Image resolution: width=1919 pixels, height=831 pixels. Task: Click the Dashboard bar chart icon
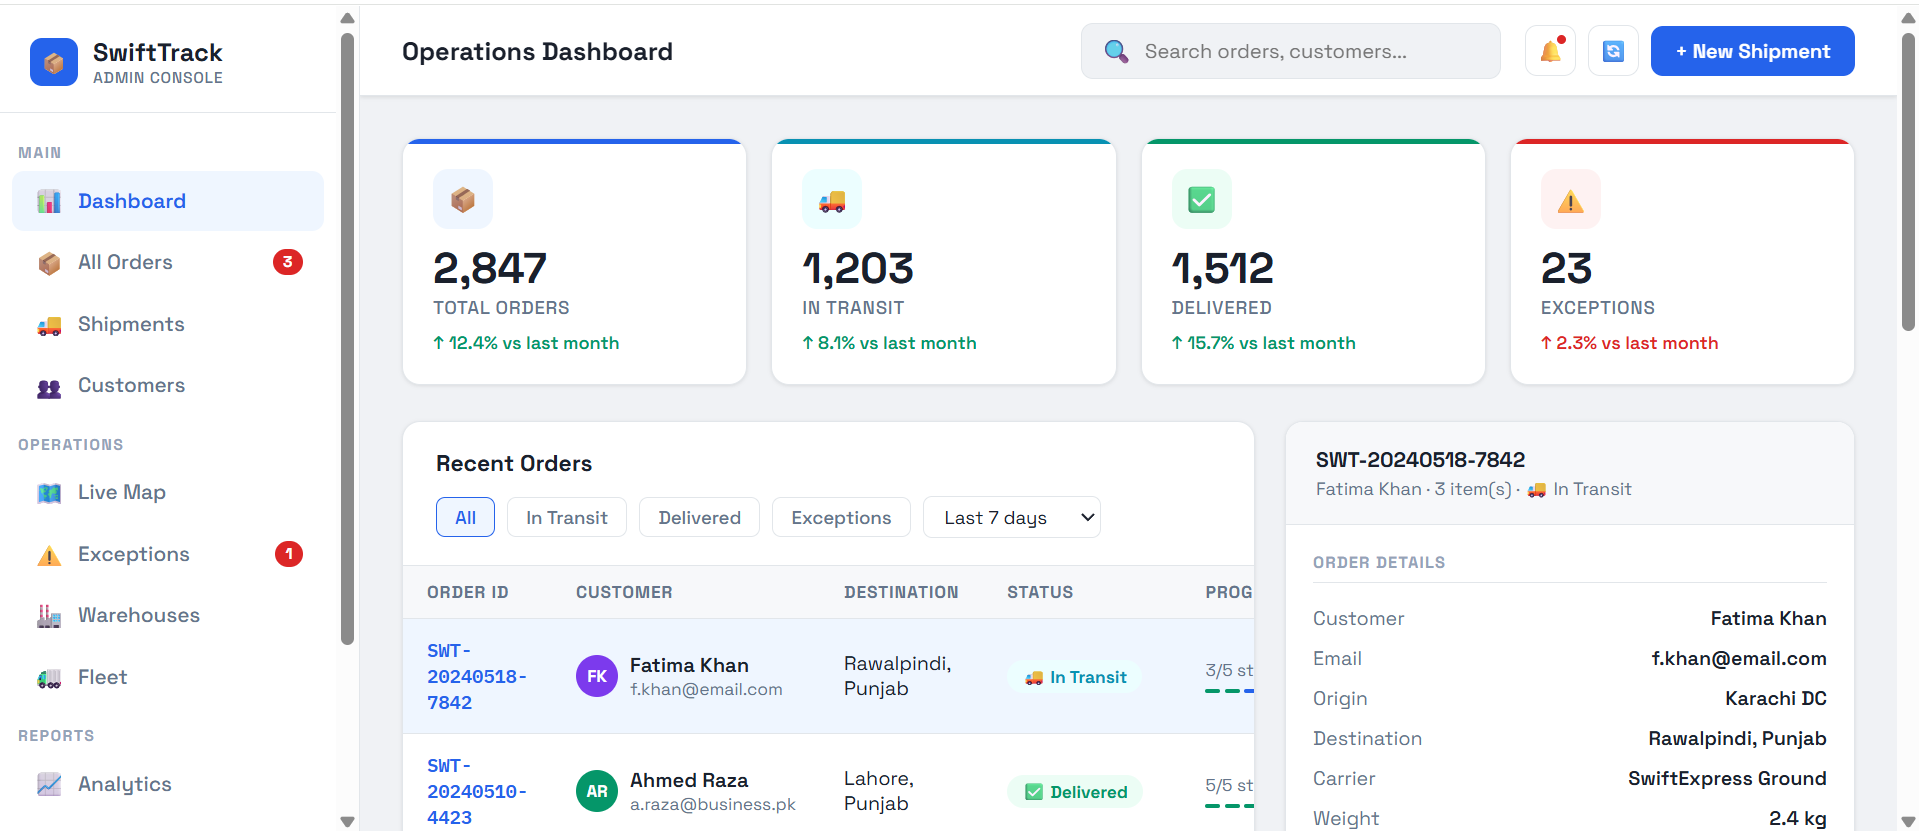pos(49,201)
